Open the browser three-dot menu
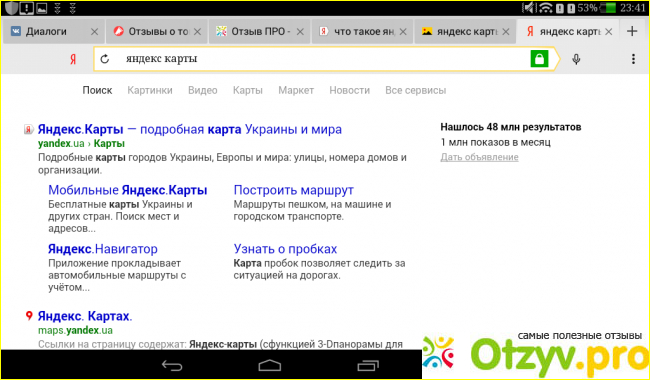Screen dimensions: 650x380 pos(633,59)
